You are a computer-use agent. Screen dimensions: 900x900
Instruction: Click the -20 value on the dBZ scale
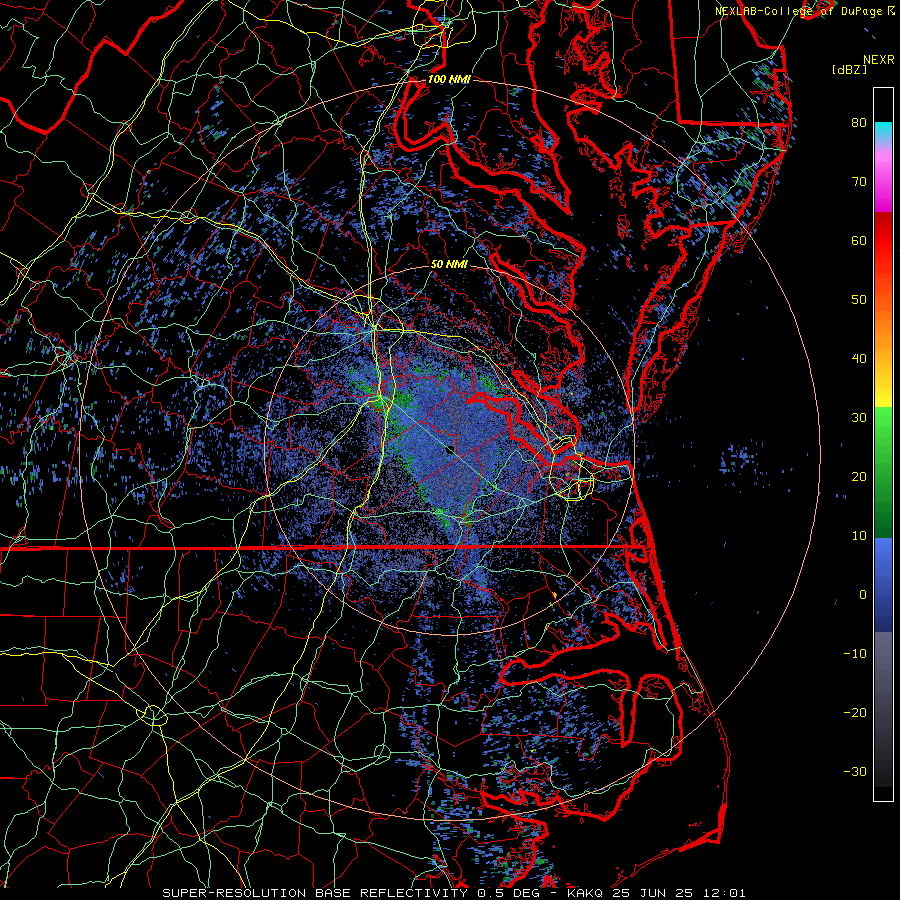pyautogui.click(x=855, y=712)
